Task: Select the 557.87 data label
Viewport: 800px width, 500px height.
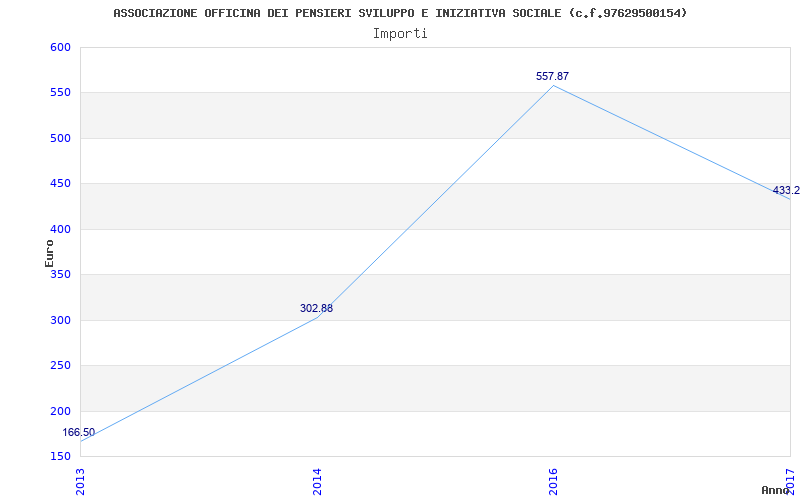Action: coord(552,77)
